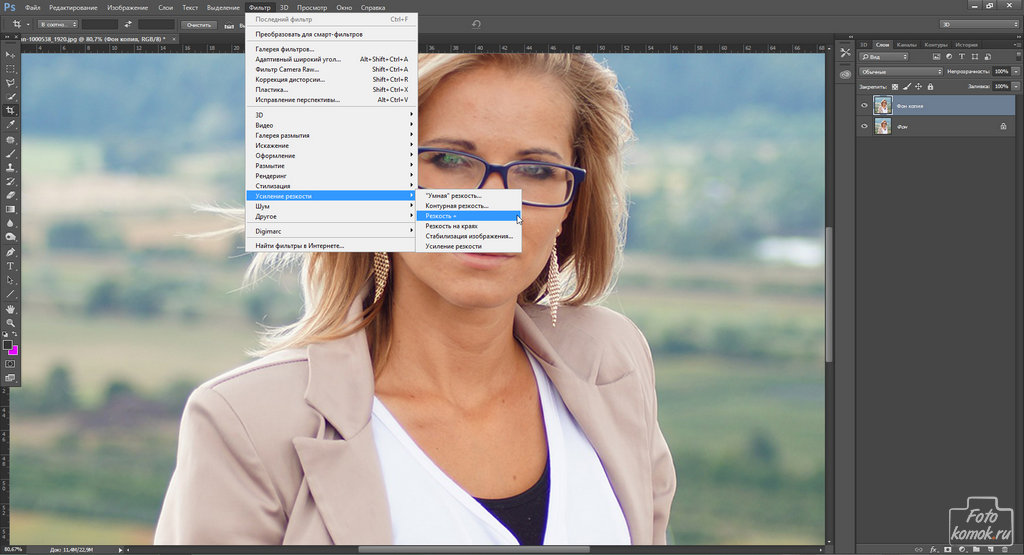Viewport: 1024px width, 555px height.
Task: Select the Line shape tool
Action: pos(10,294)
